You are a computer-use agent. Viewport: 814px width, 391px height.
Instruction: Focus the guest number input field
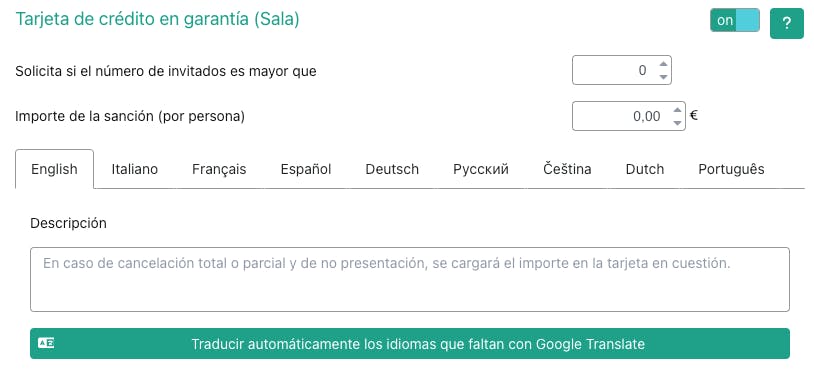[x=621, y=70]
